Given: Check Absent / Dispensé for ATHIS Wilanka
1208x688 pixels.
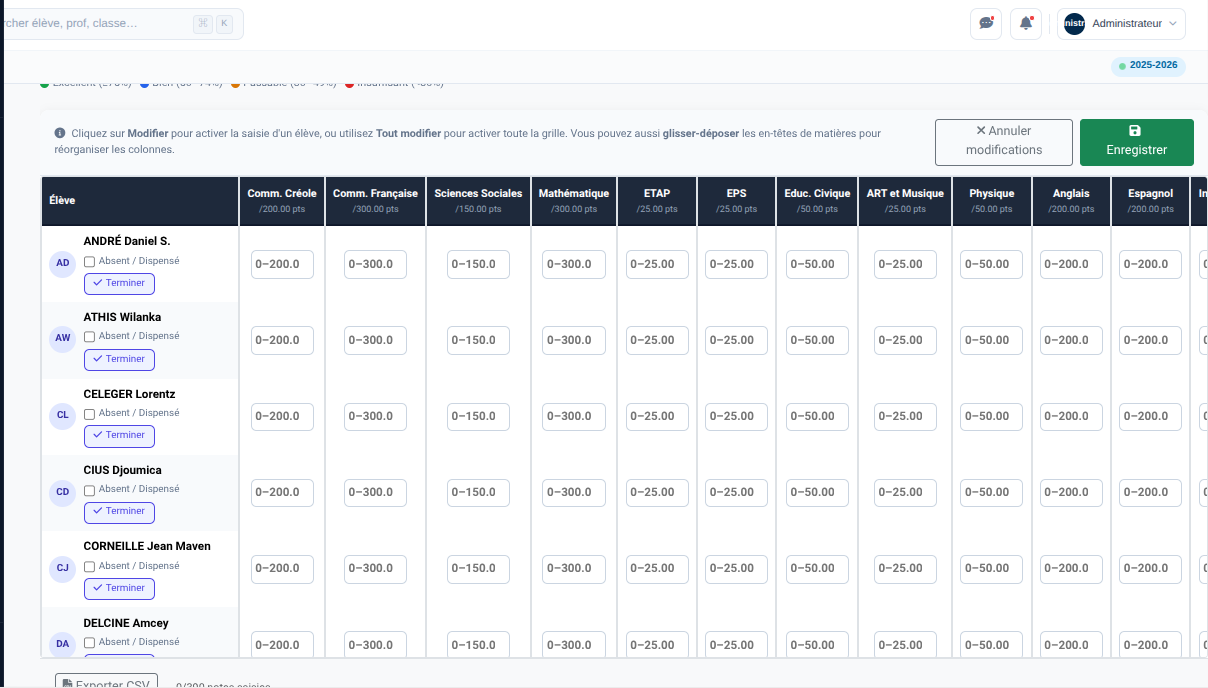Looking at the screenshot, I should tap(89, 337).
